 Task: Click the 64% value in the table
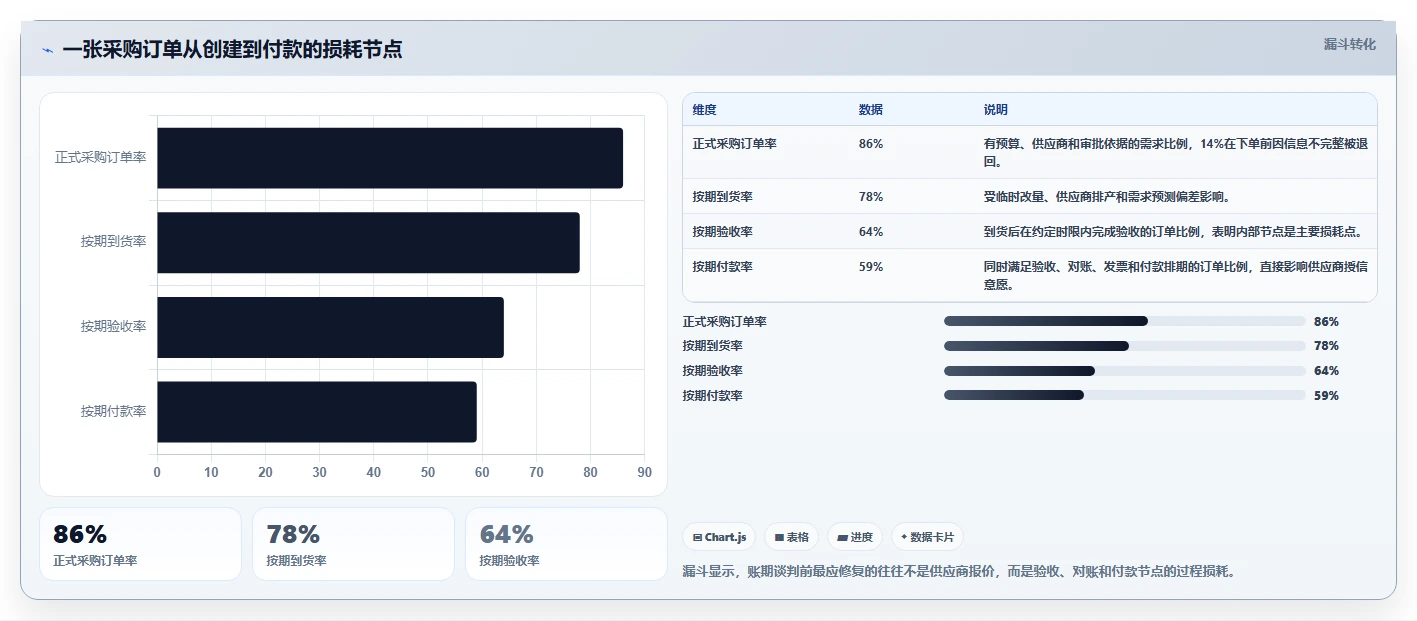[x=871, y=232]
